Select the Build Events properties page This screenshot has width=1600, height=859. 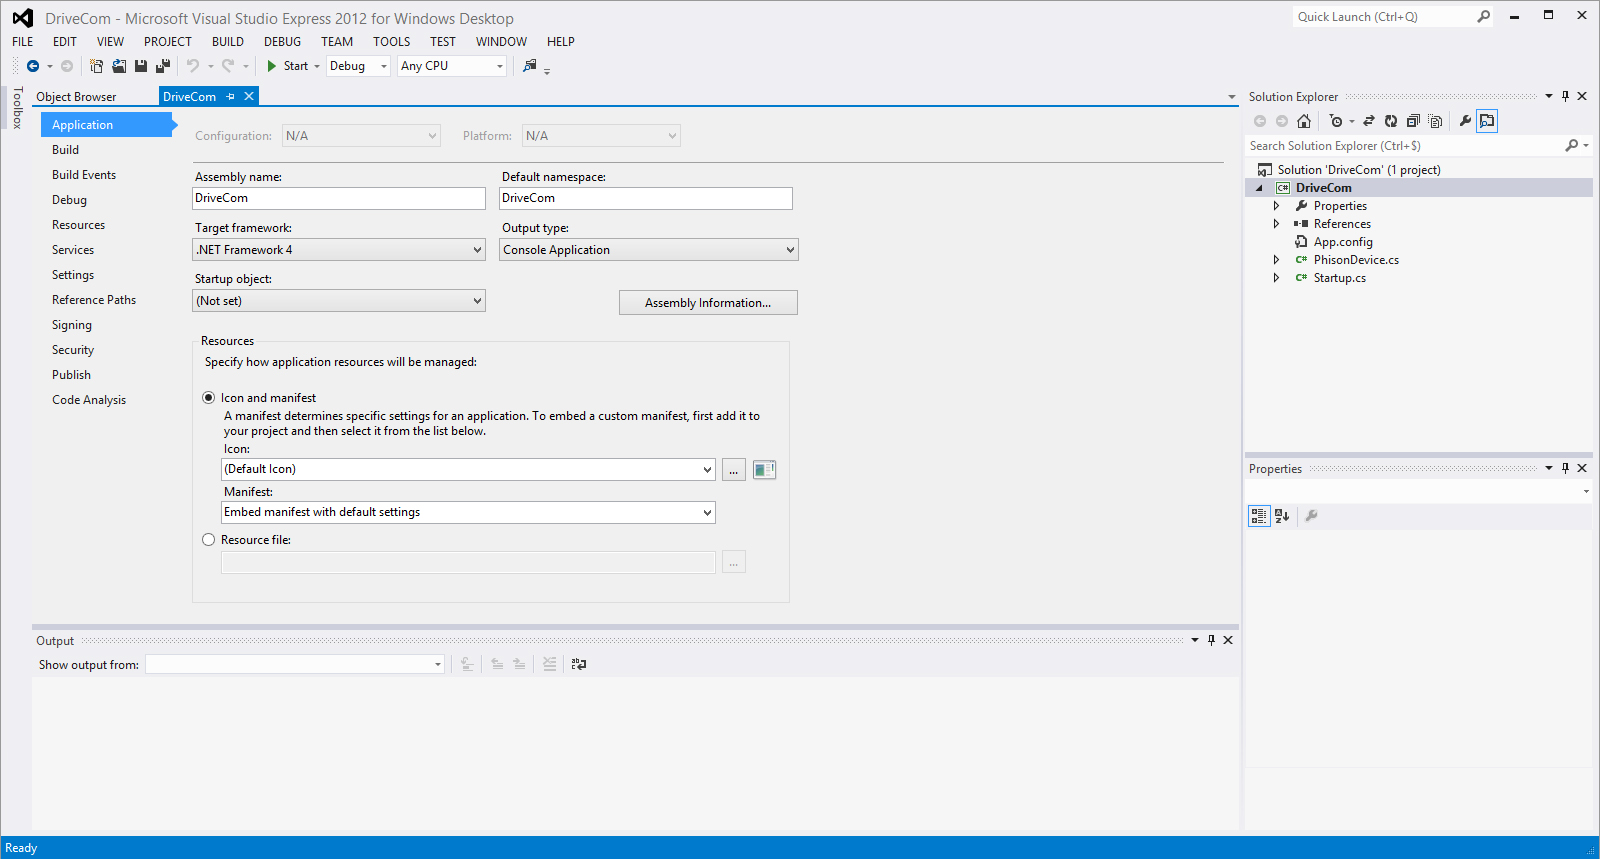[x=84, y=175]
